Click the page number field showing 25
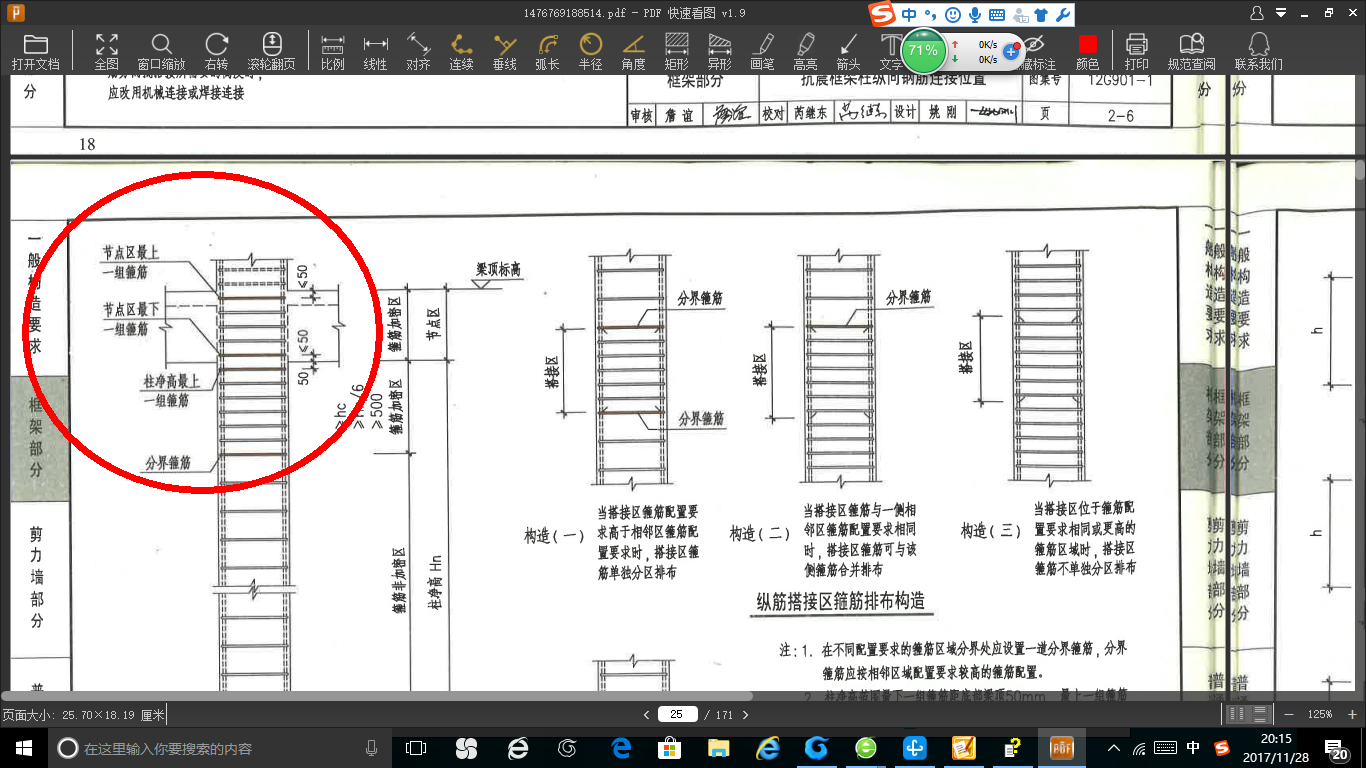1366x768 pixels. click(x=677, y=714)
